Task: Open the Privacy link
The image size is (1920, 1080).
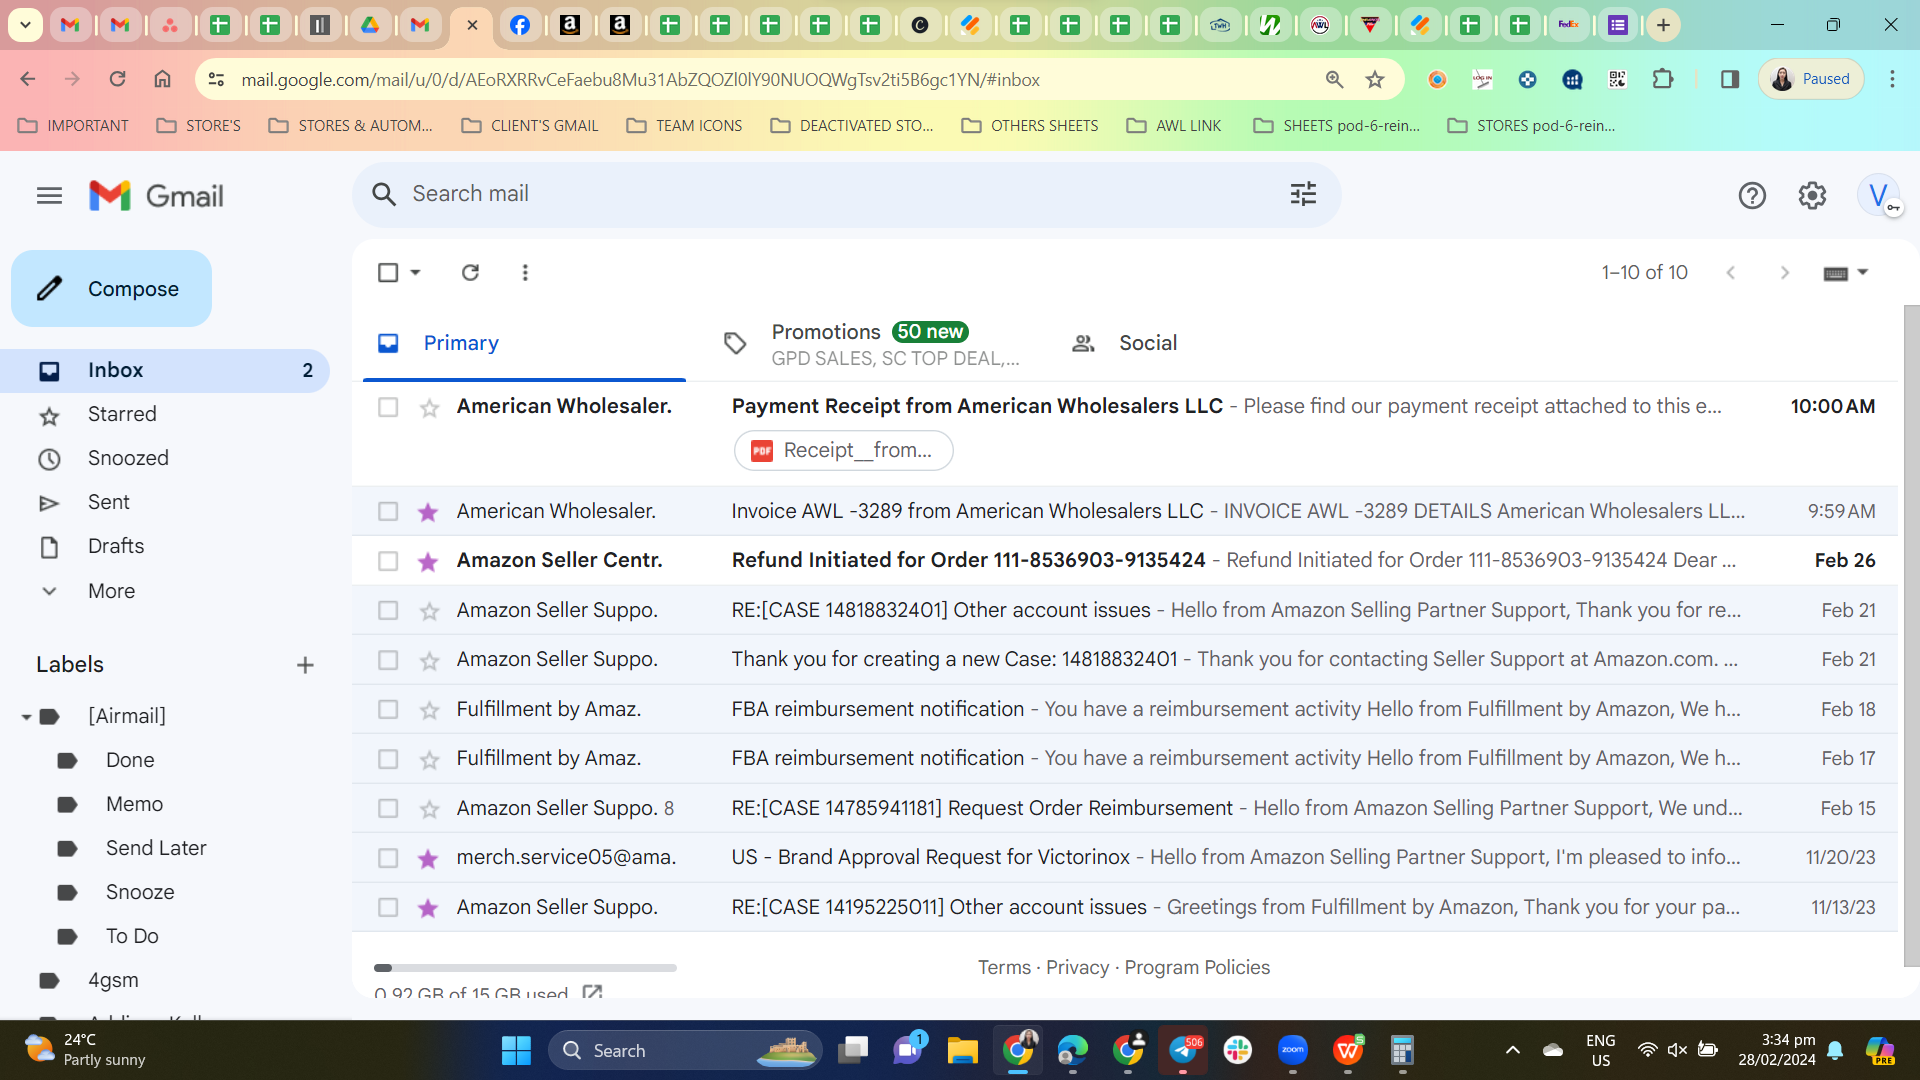Action: click(1077, 968)
